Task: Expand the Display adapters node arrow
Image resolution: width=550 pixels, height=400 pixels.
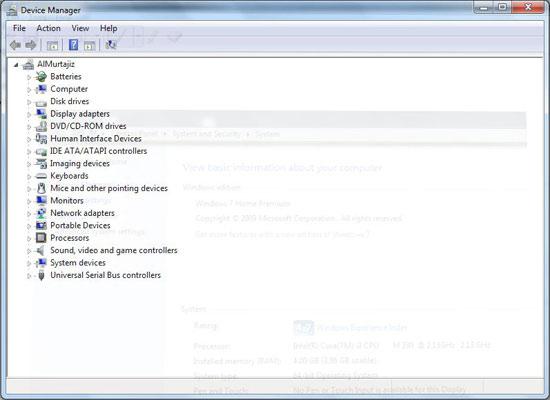Action: tap(29, 114)
